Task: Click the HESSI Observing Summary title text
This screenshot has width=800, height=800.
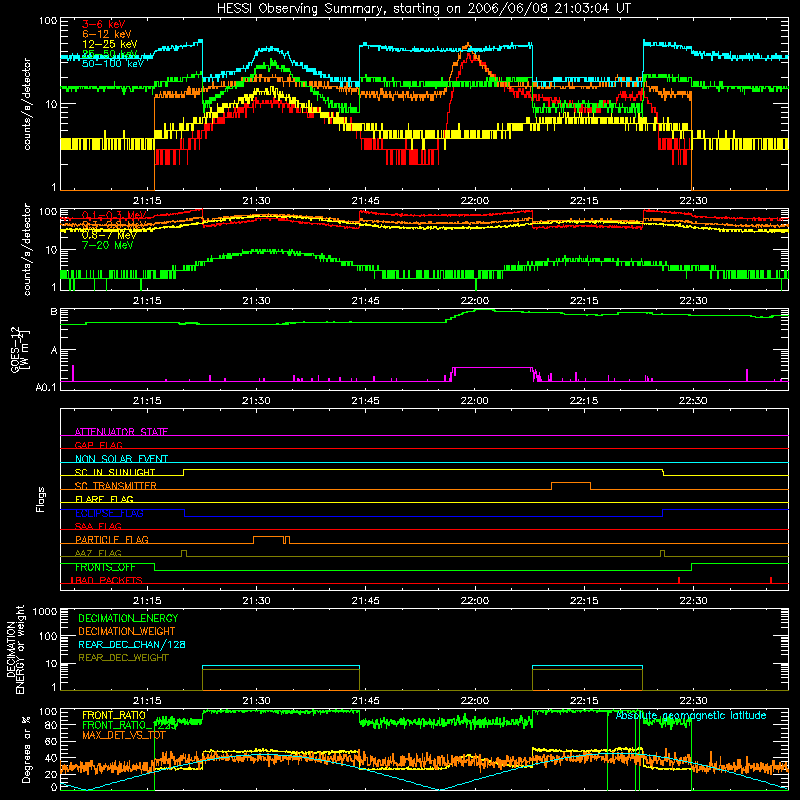Action: click(423, 8)
